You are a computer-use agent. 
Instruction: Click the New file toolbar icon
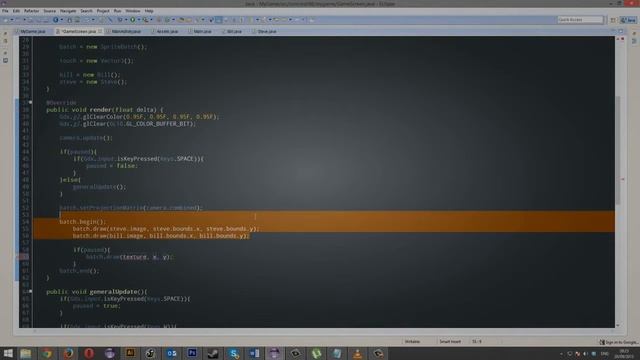coord(6,20)
